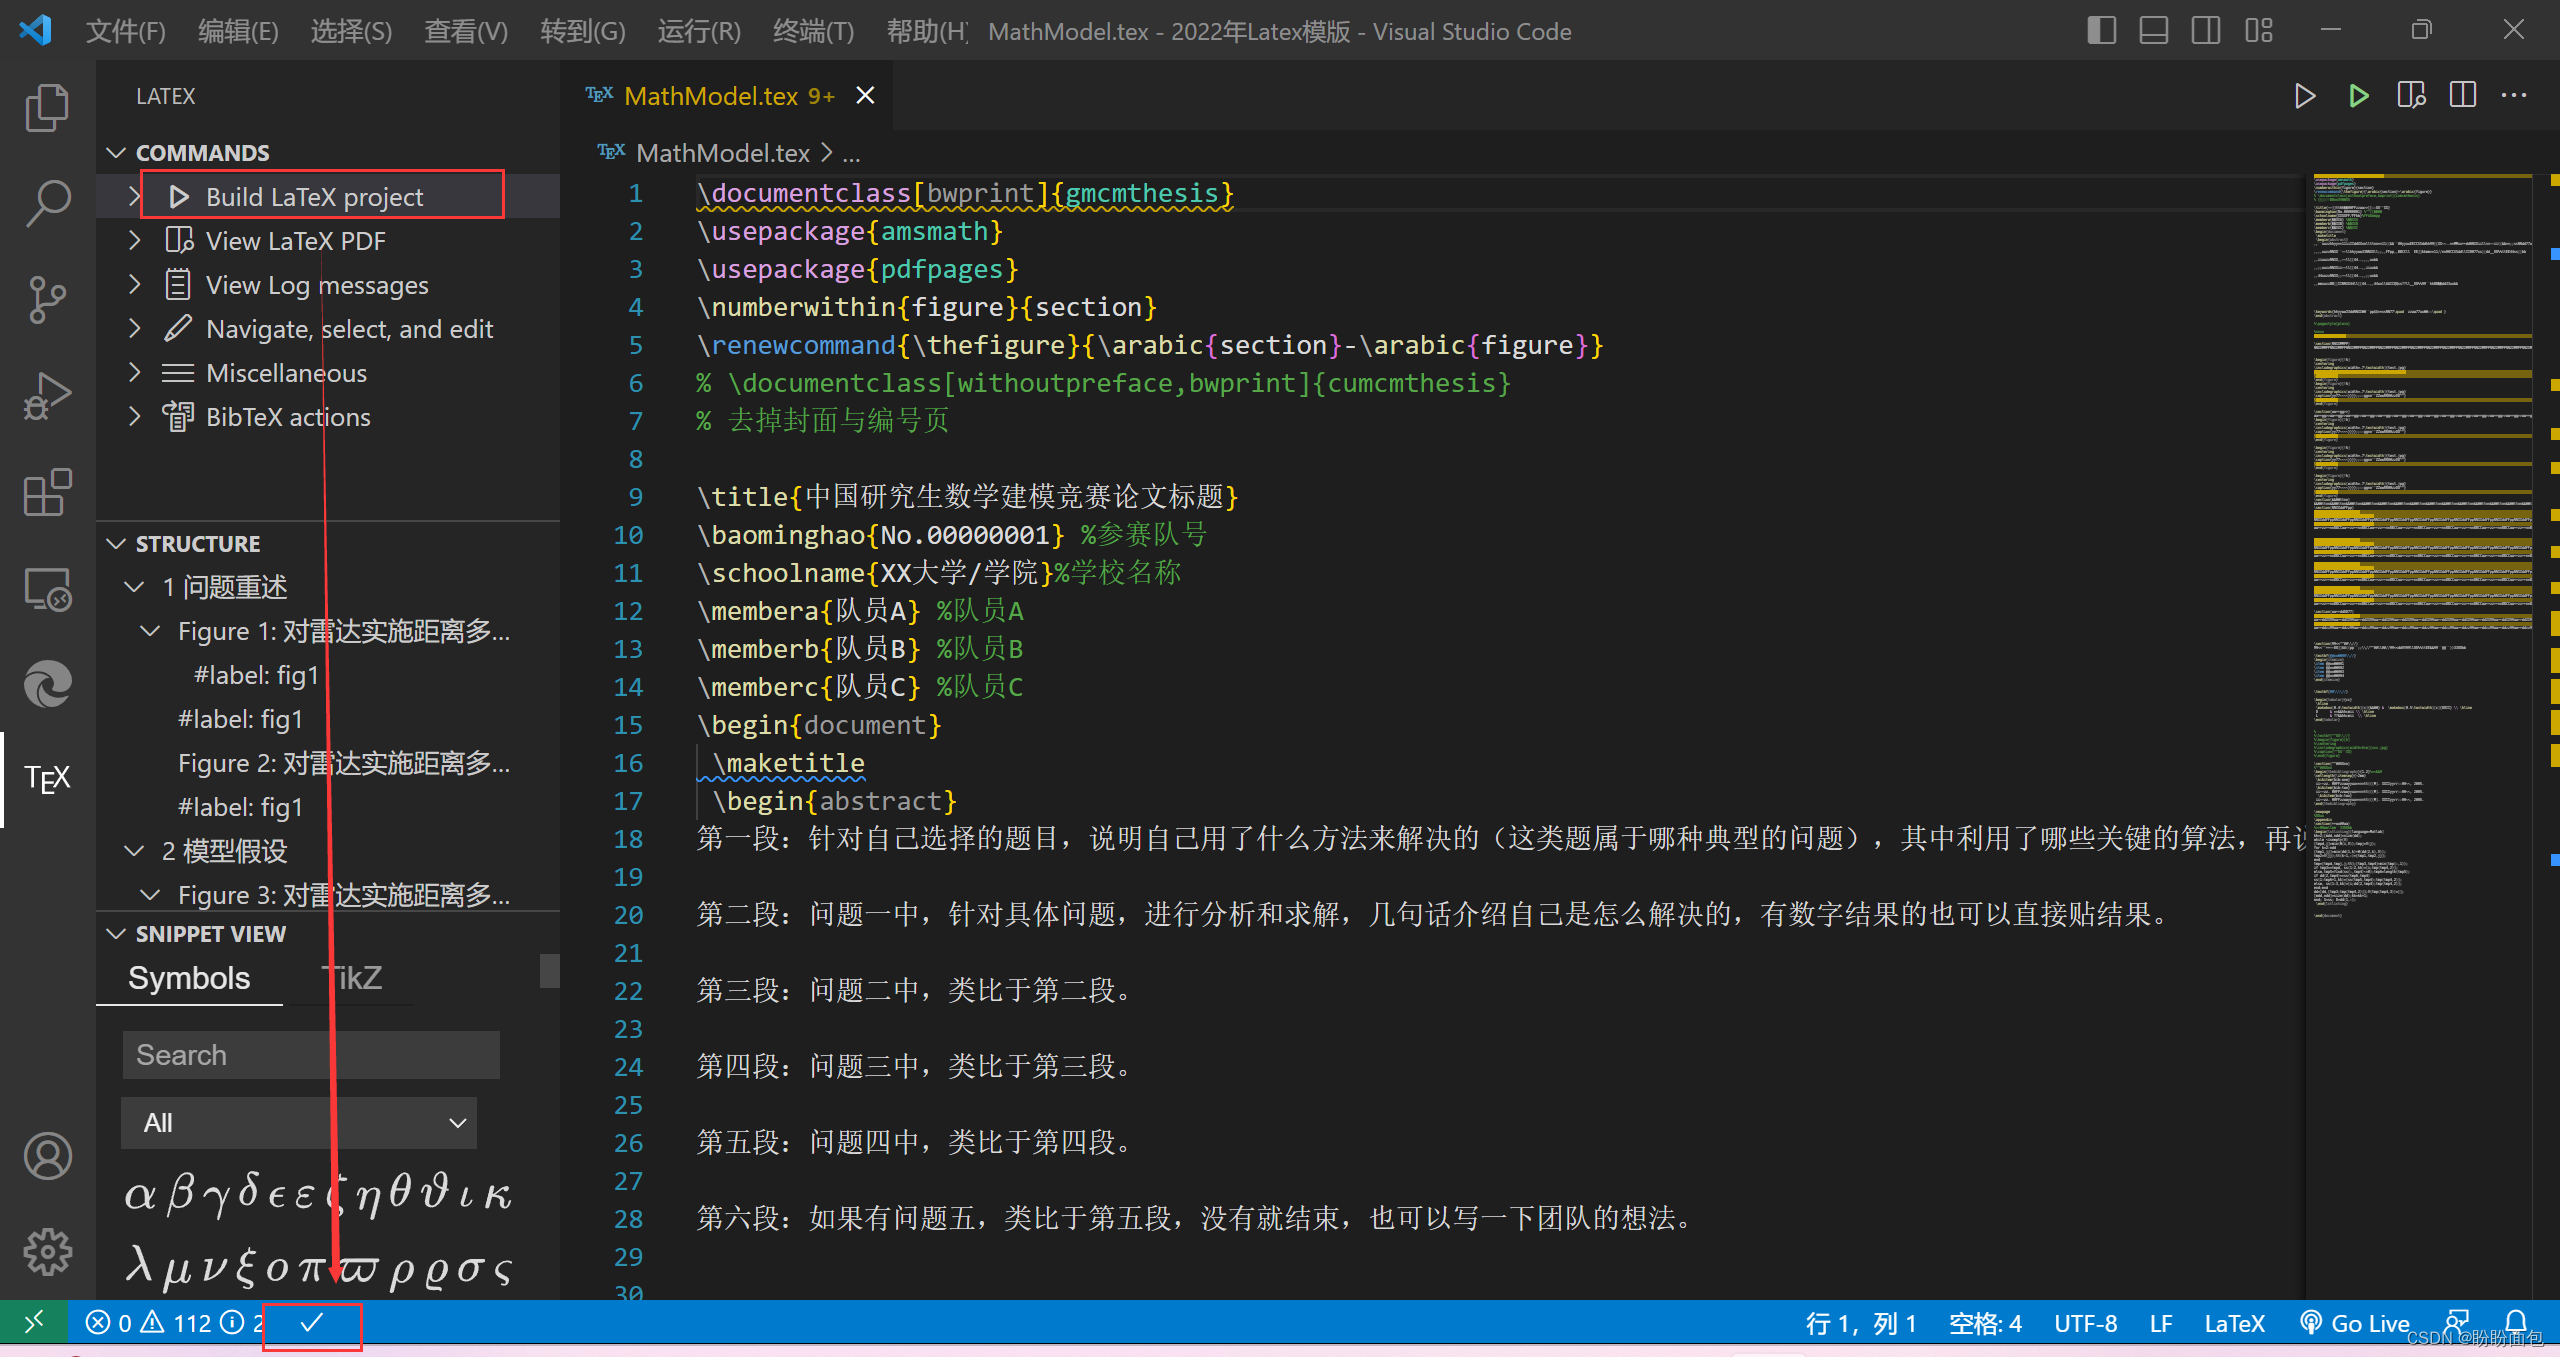The height and width of the screenshot is (1357, 2560).
Task: Switch to the TikZ tab in Snippet View
Action: click(x=350, y=977)
